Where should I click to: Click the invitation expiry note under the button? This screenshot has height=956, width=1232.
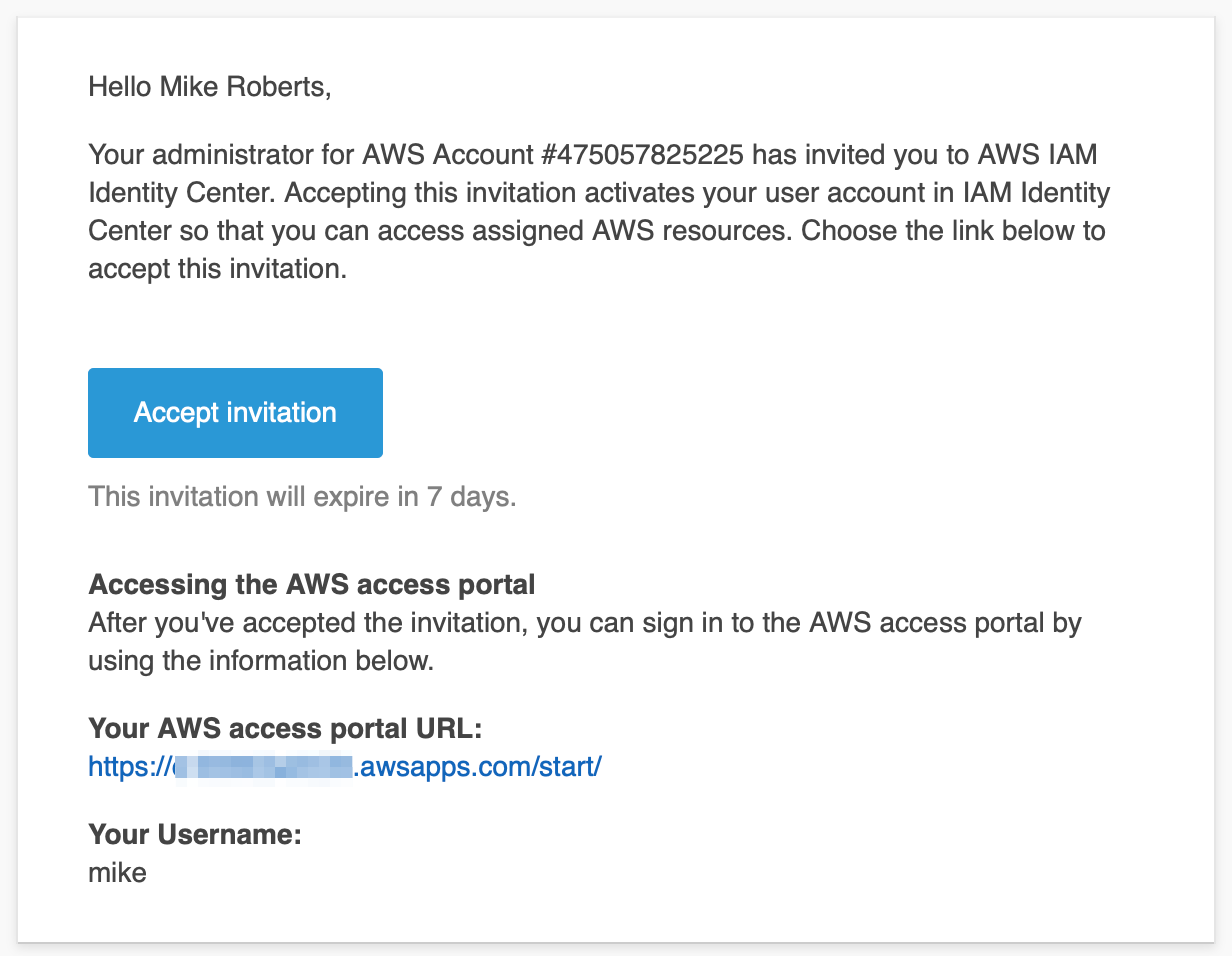click(x=302, y=496)
